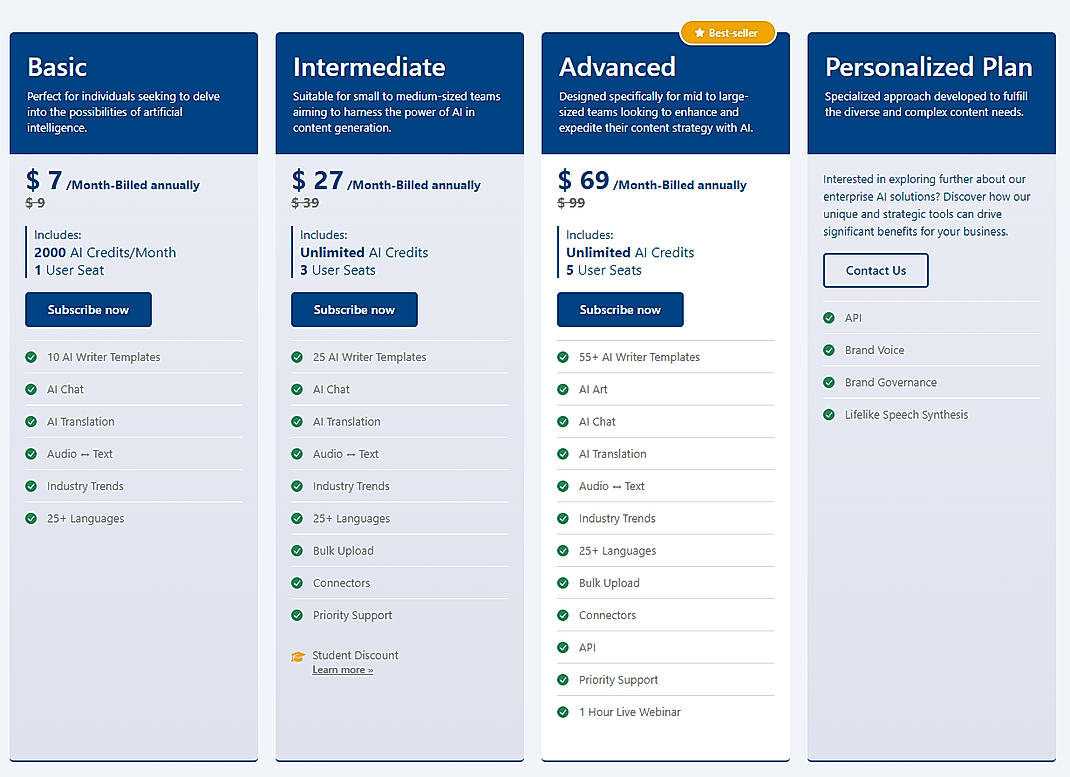The width and height of the screenshot is (1070, 777).
Task: Click the green checkmark beside AI Chat in Basic
Action: pos(31,389)
